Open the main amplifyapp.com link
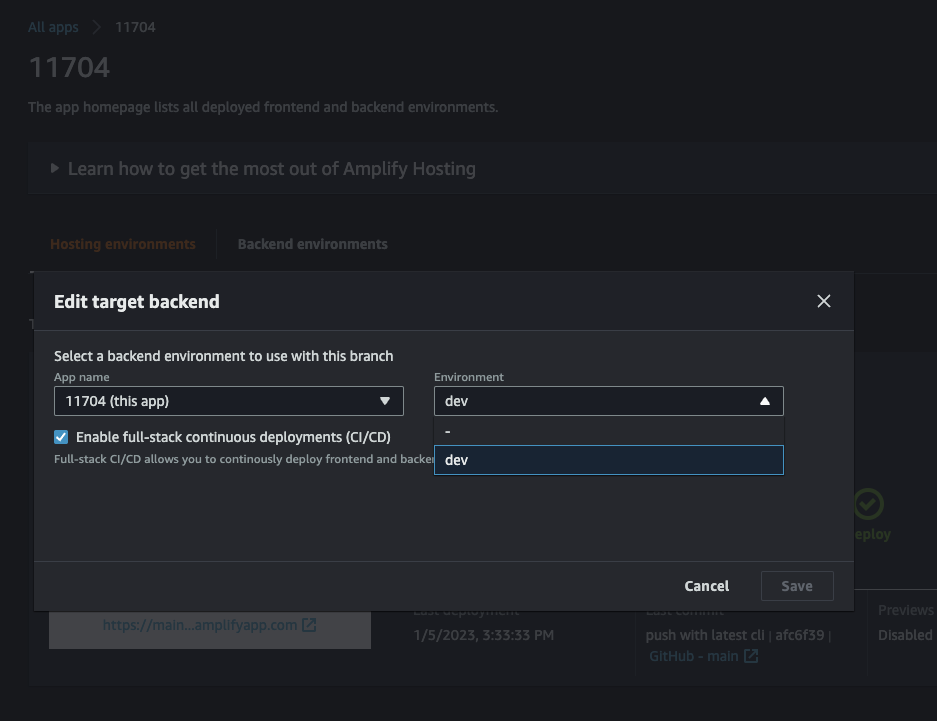937x721 pixels. [x=199, y=625]
